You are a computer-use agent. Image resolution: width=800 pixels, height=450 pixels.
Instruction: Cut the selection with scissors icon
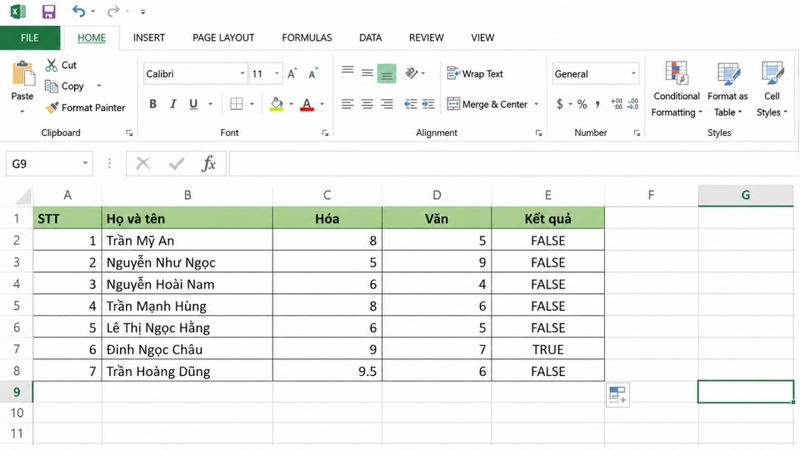(x=52, y=65)
